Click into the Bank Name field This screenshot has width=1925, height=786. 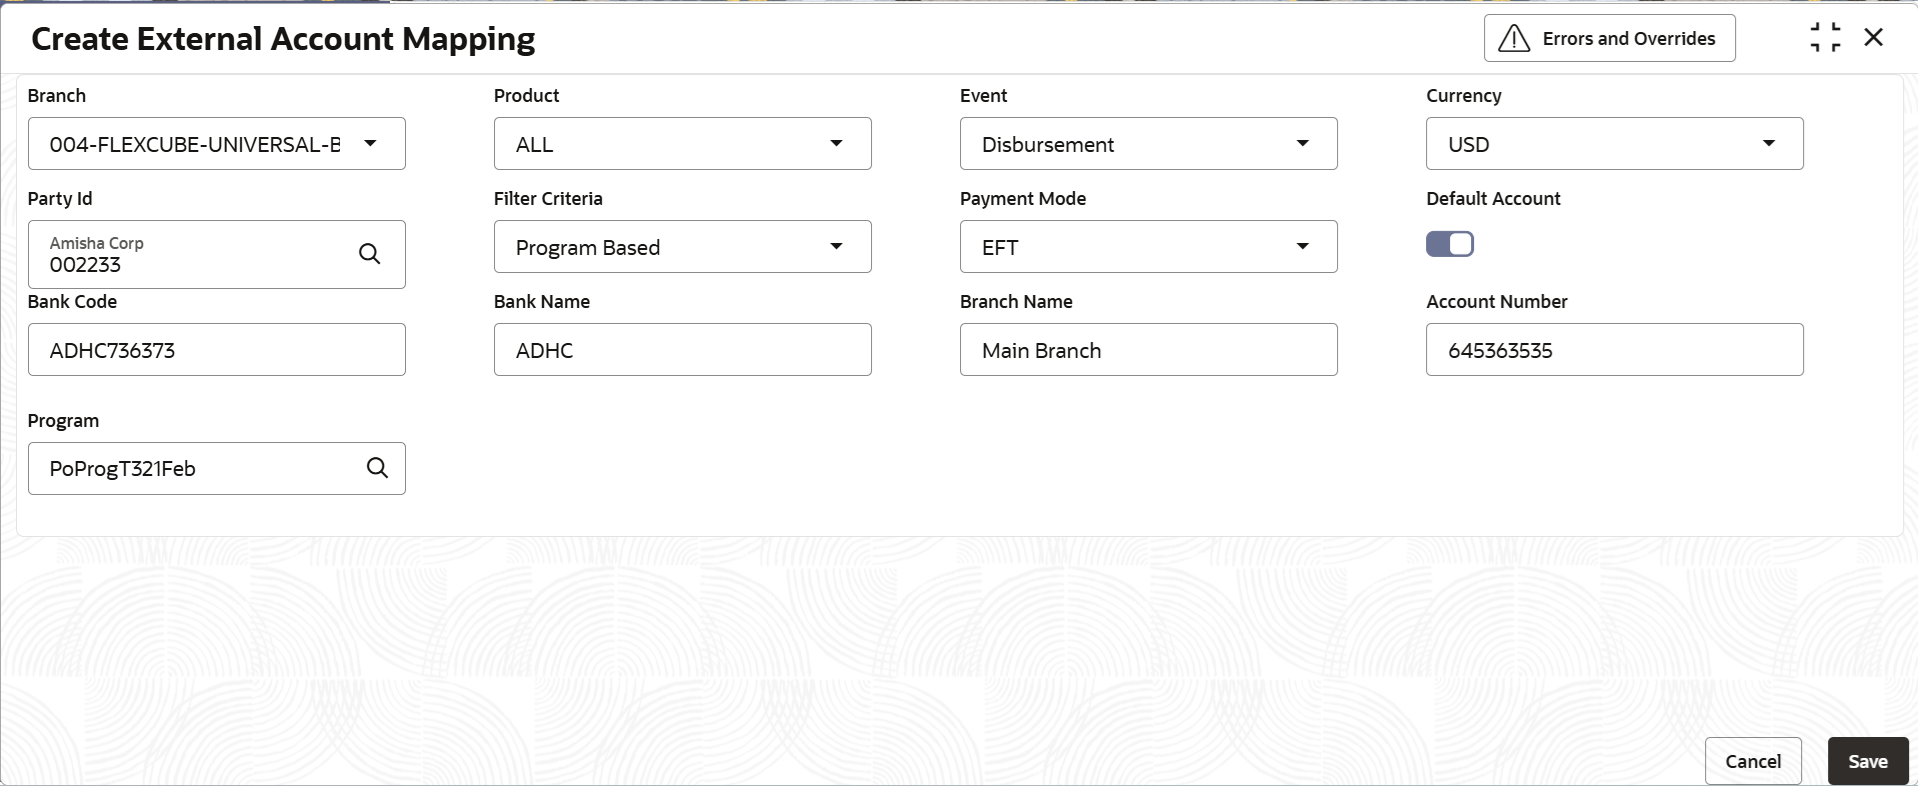(x=683, y=350)
